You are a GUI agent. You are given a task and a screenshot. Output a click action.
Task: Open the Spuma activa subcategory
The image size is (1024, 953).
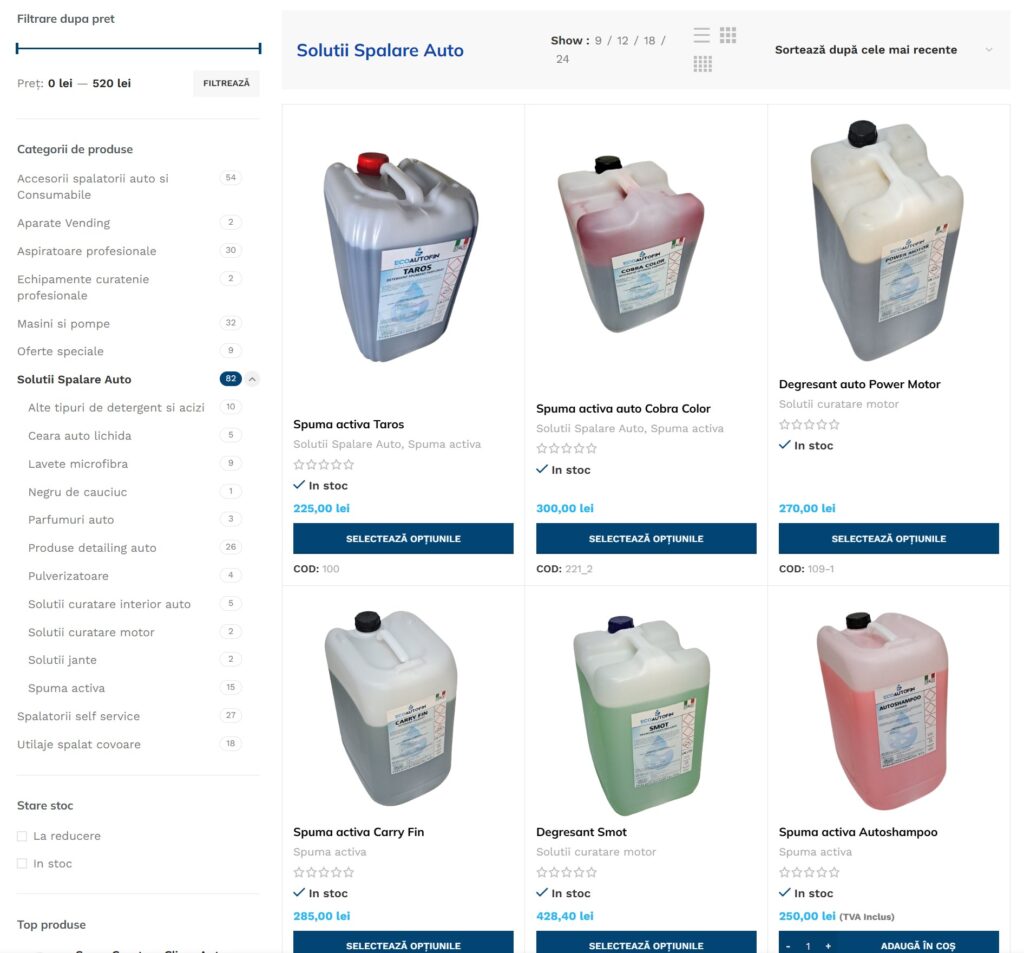tap(66, 688)
